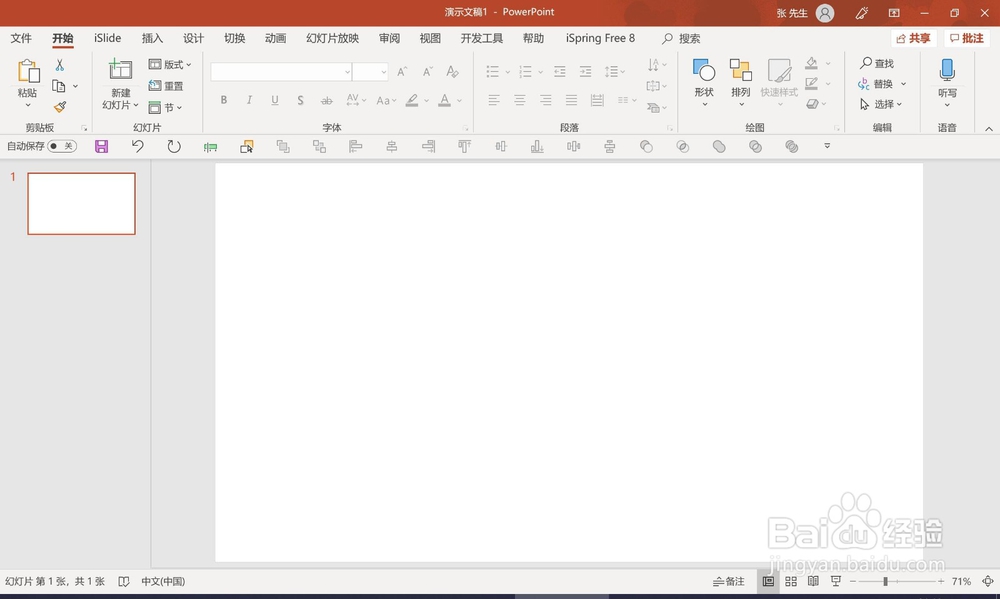Switch to Normal view in status bar
The height and width of the screenshot is (599, 1000).
tap(768, 581)
